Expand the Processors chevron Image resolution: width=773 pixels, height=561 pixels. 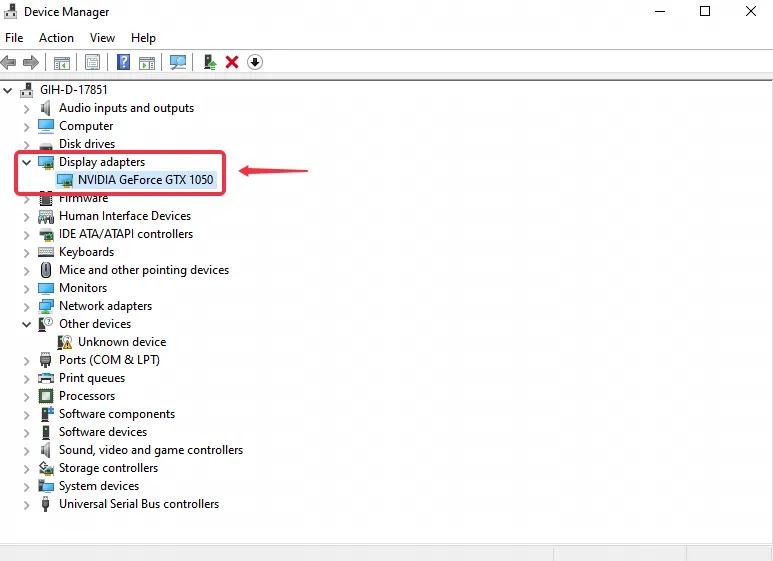pyautogui.click(x=27, y=396)
